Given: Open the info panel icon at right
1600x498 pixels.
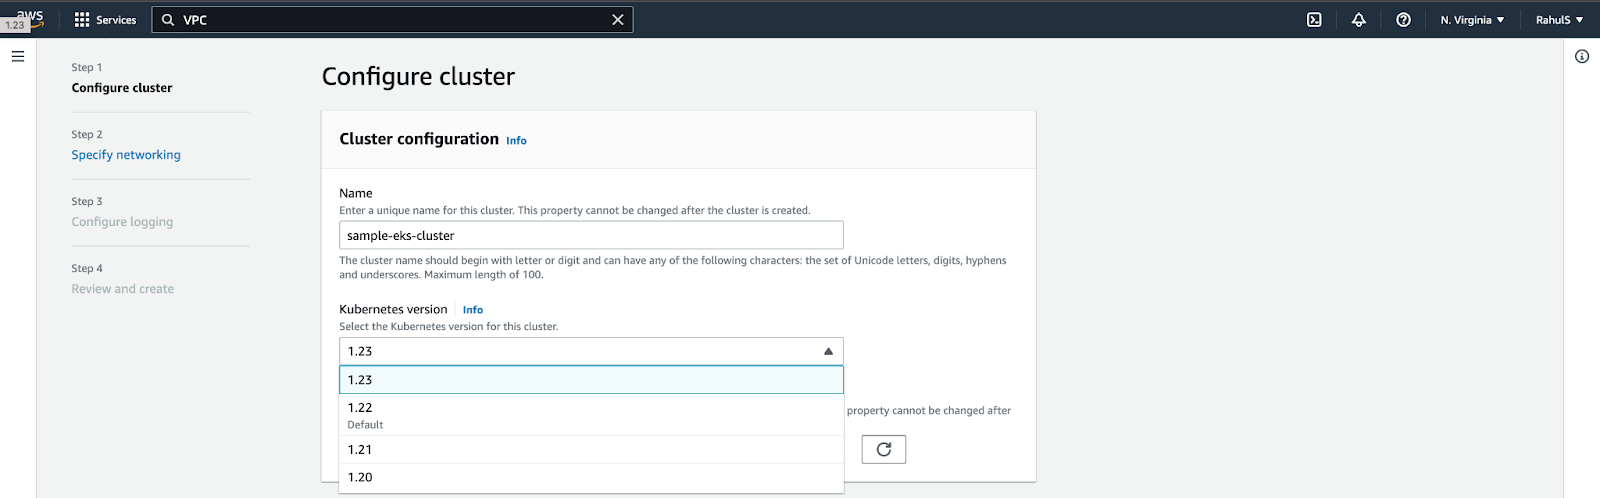Looking at the screenshot, I should pyautogui.click(x=1582, y=57).
